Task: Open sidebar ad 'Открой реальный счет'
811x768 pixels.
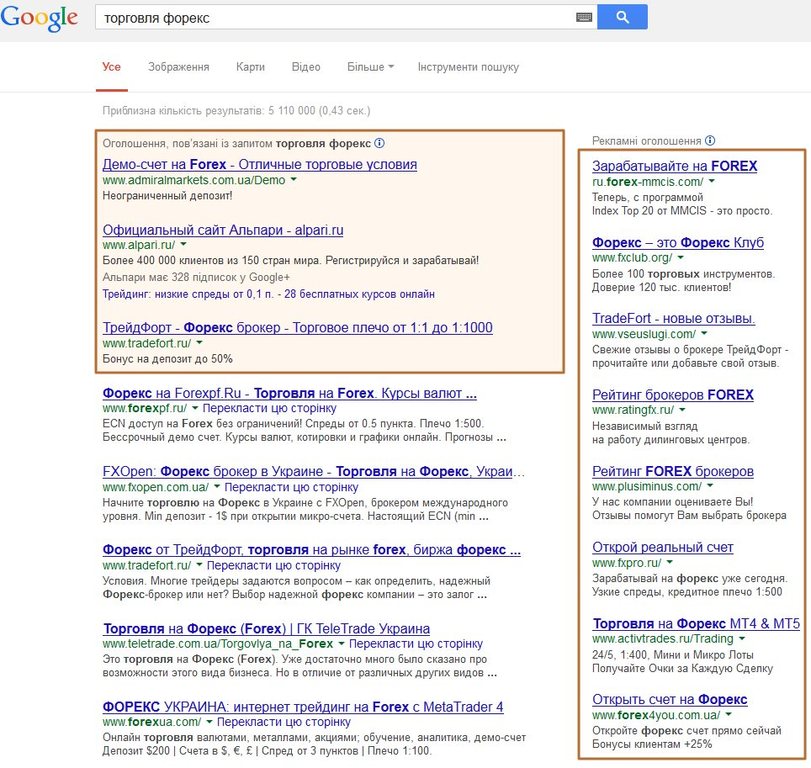Action: (663, 548)
